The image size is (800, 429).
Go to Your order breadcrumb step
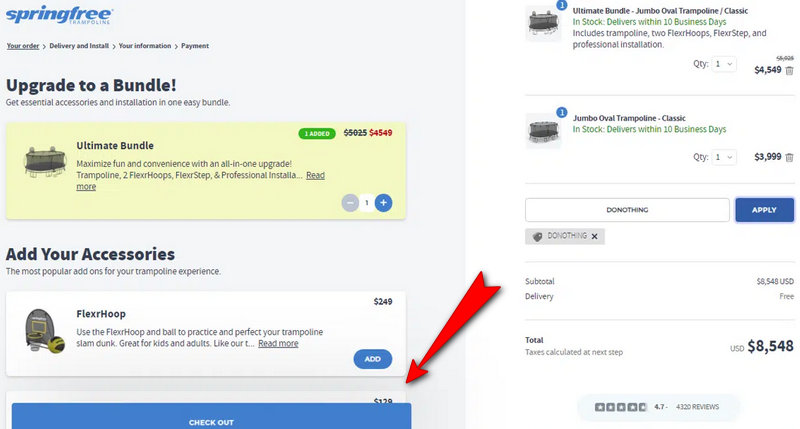pos(23,46)
